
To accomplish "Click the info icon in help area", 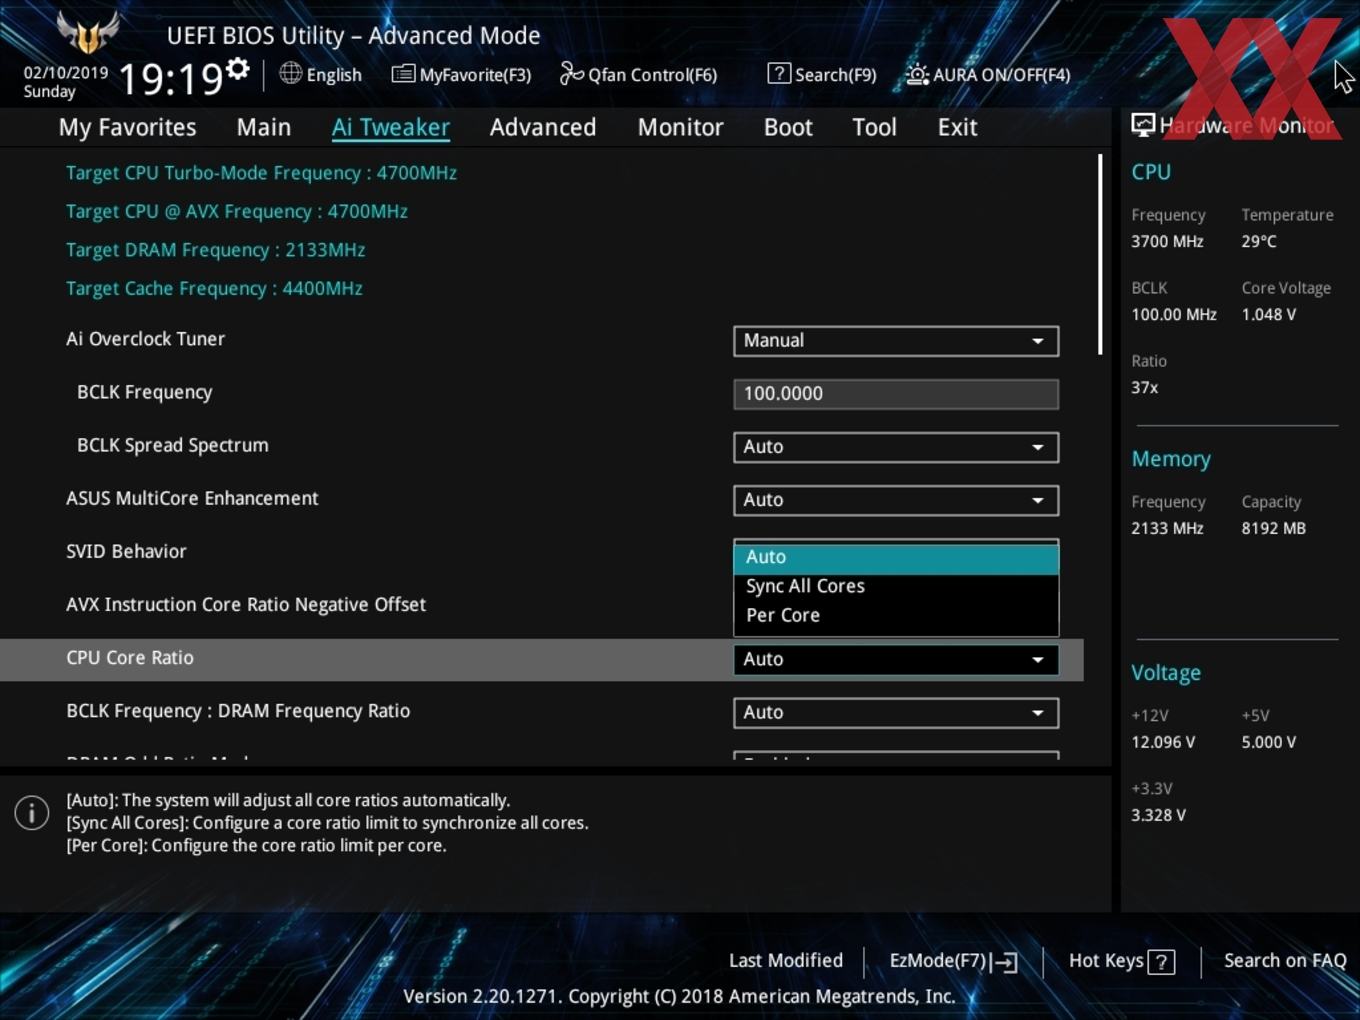I will coord(32,812).
